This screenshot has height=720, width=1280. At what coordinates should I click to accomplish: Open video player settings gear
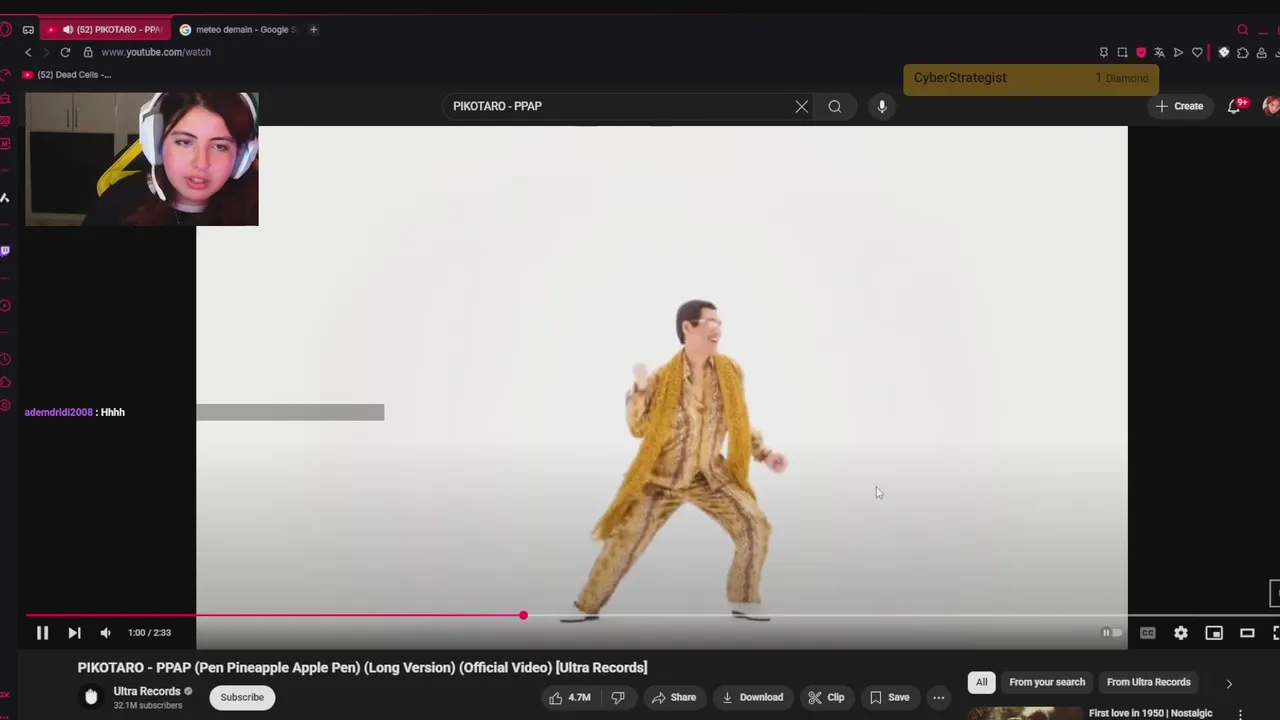[x=1181, y=633]
